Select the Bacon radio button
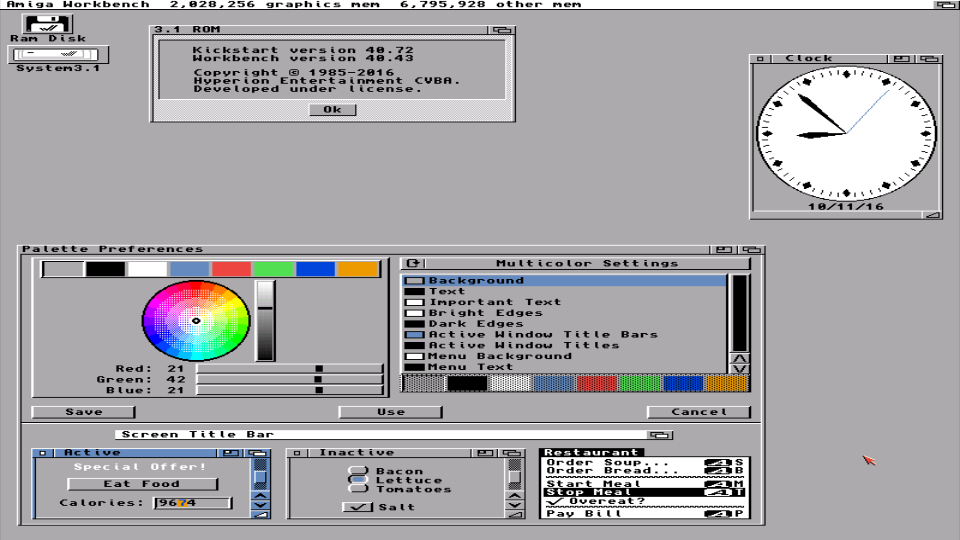960x540 pixels. 358,471
